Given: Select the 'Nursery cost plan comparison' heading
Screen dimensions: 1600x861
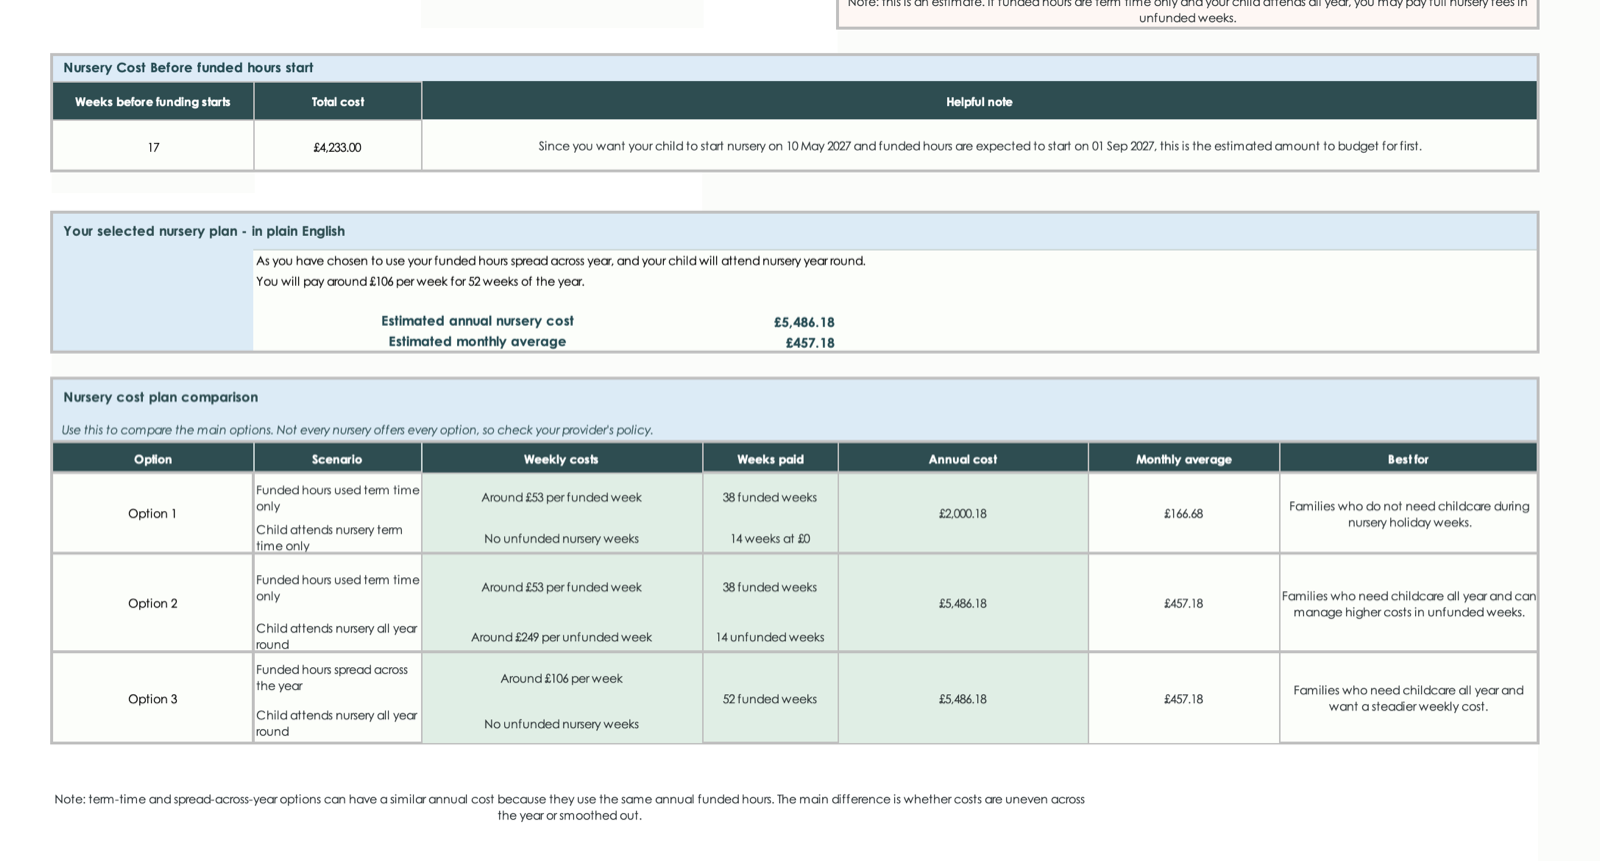Looking at the screenshot, I should click(x=160, y=397).
